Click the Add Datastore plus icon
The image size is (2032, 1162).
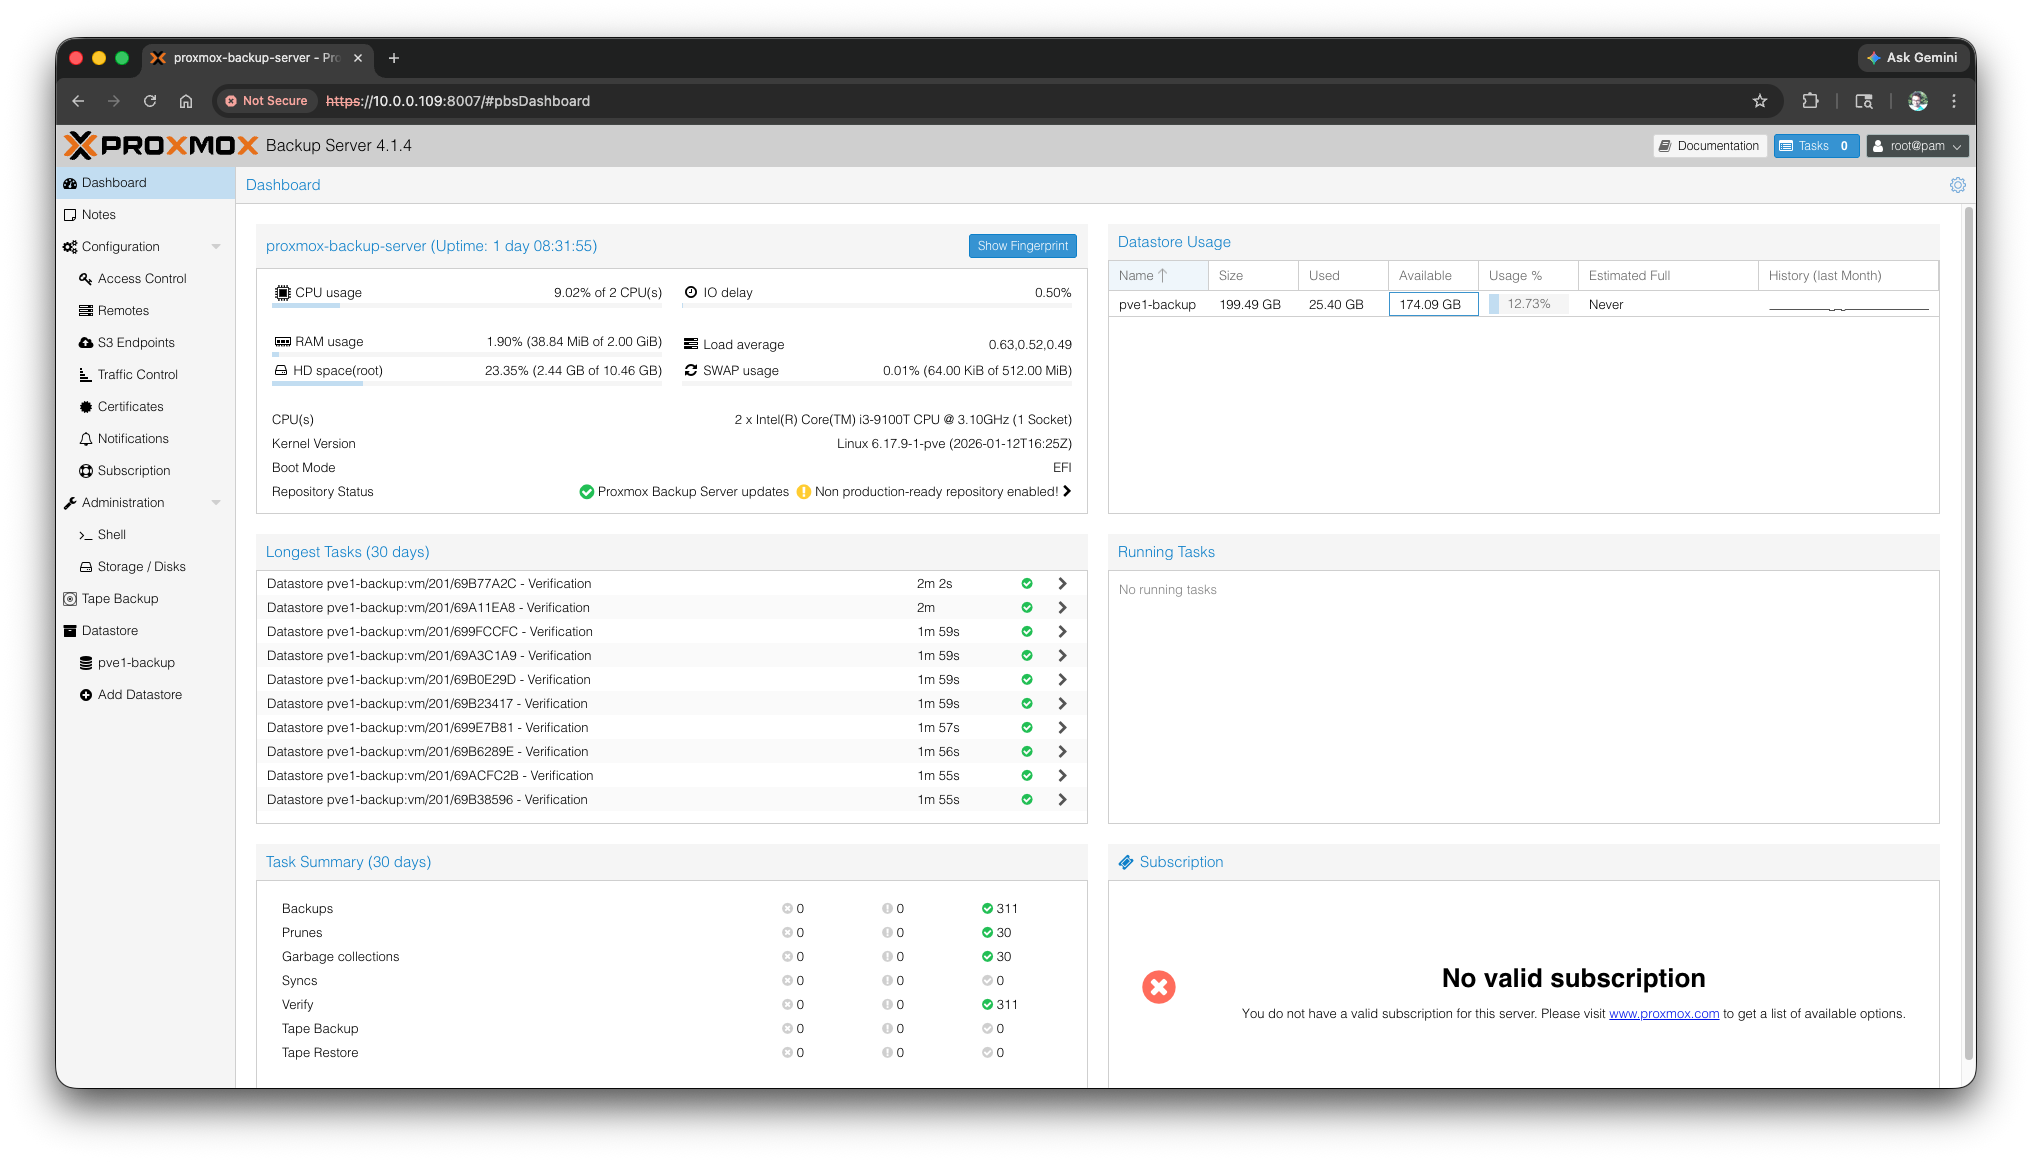[x=86, y=695]
